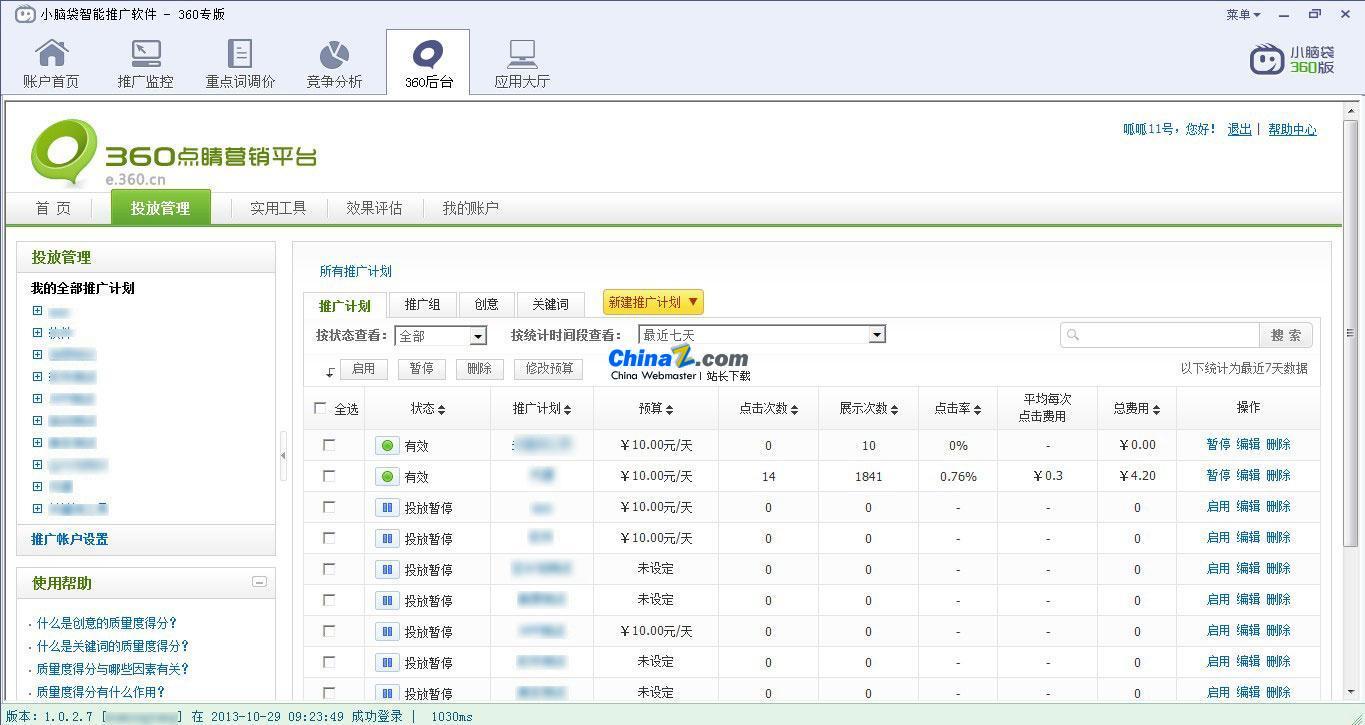Image resolution: width=1365 pixels, height=725 pixels.
Task: Expand last plan in sidebar tree
Action: (37, 509)
